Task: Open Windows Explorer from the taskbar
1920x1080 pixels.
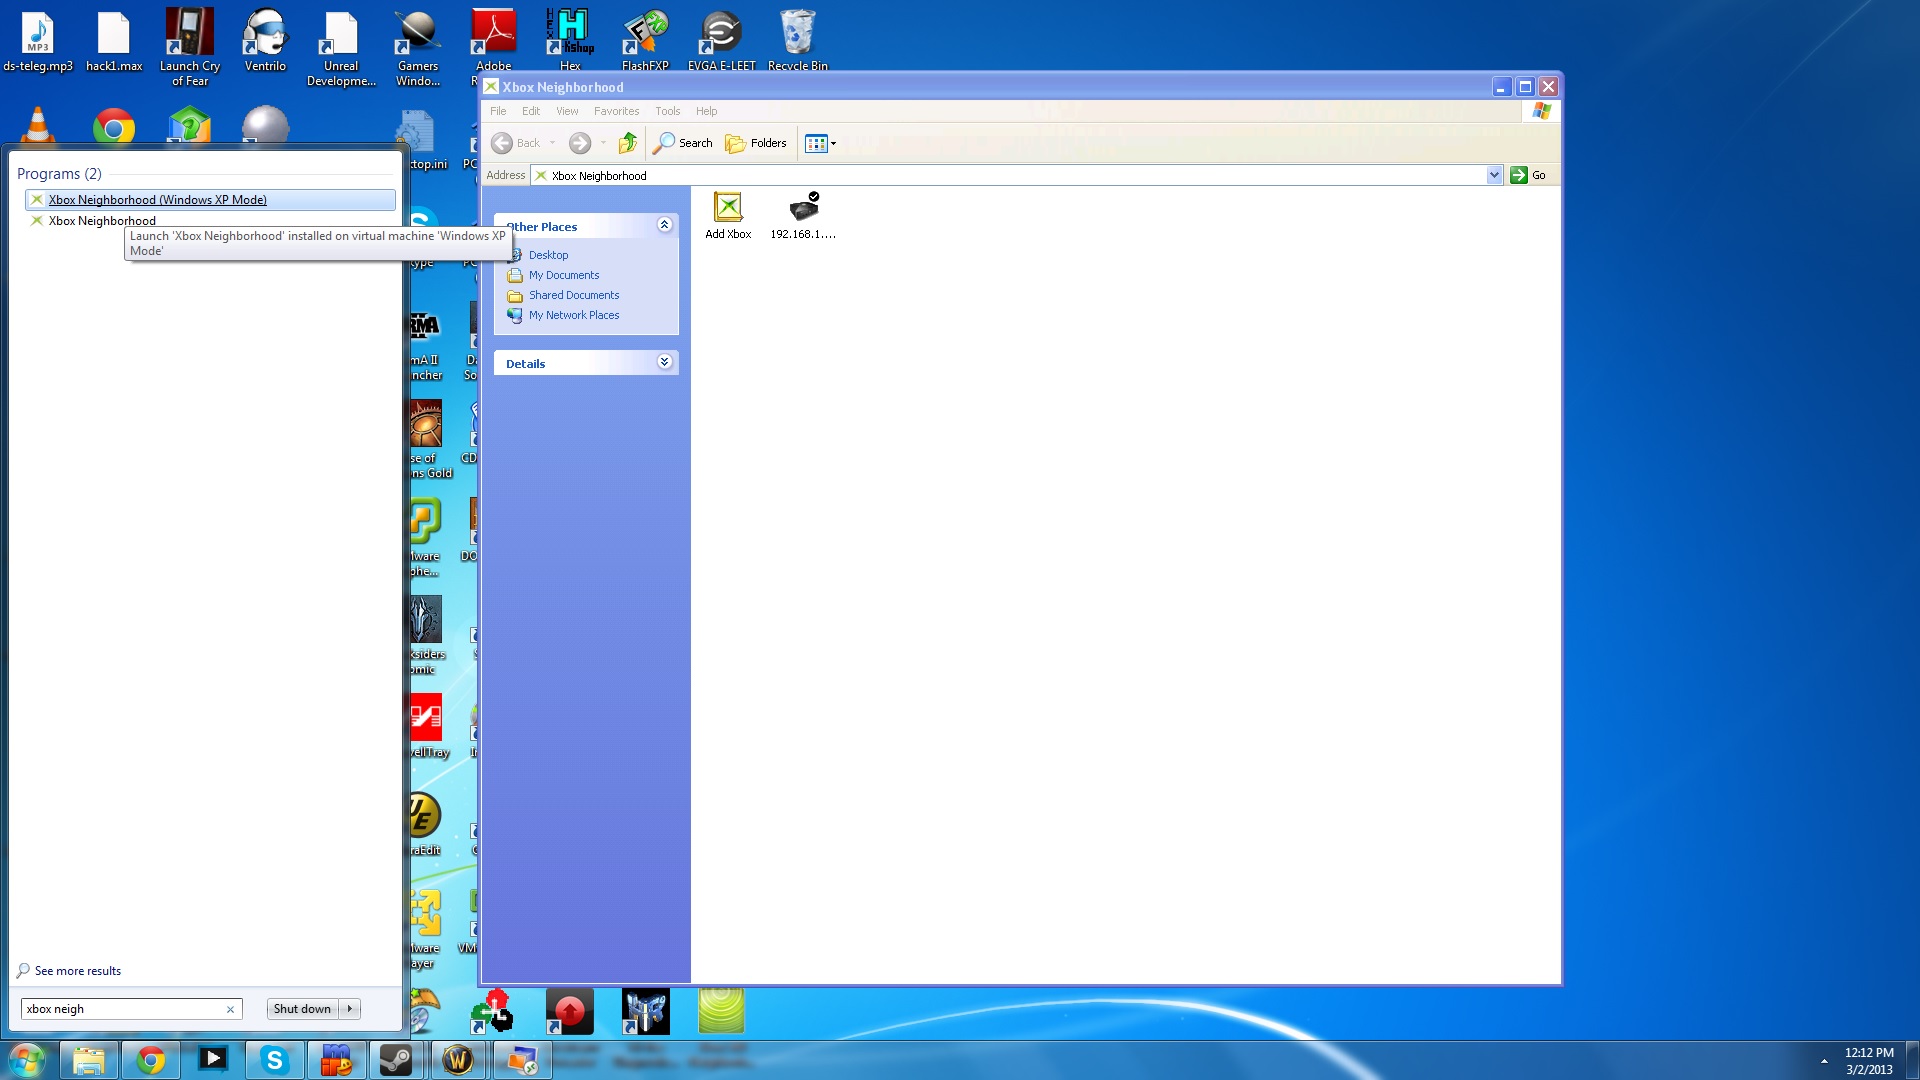Action: pyautogui.click(x=89, y=1060)
